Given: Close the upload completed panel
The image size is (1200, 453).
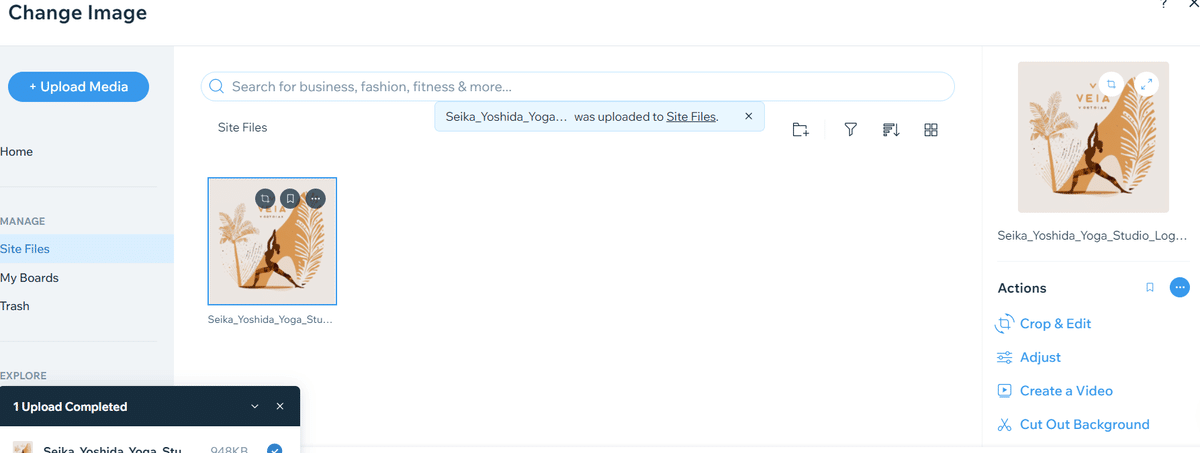Looking at the screenshot, I should (x=280, y=407).
